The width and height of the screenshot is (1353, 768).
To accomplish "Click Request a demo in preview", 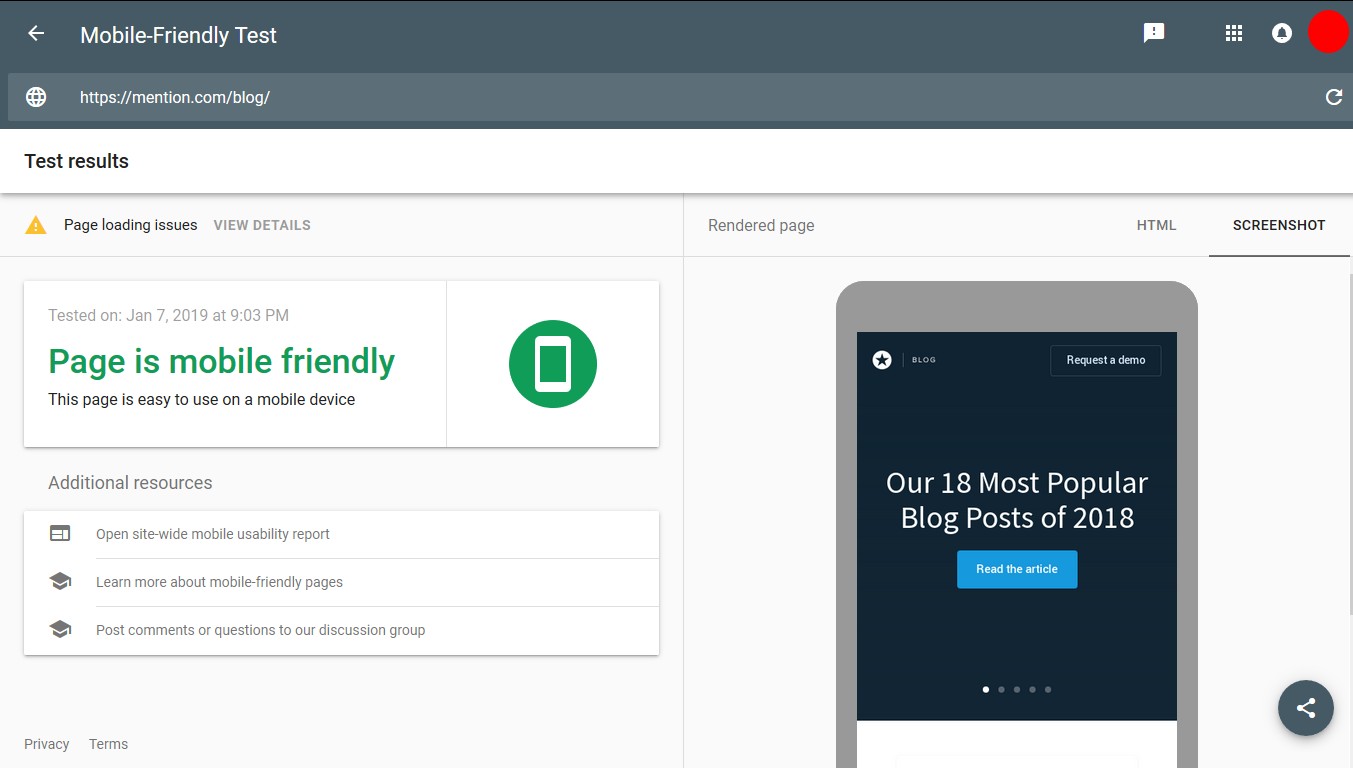I will click(1105, 360).
